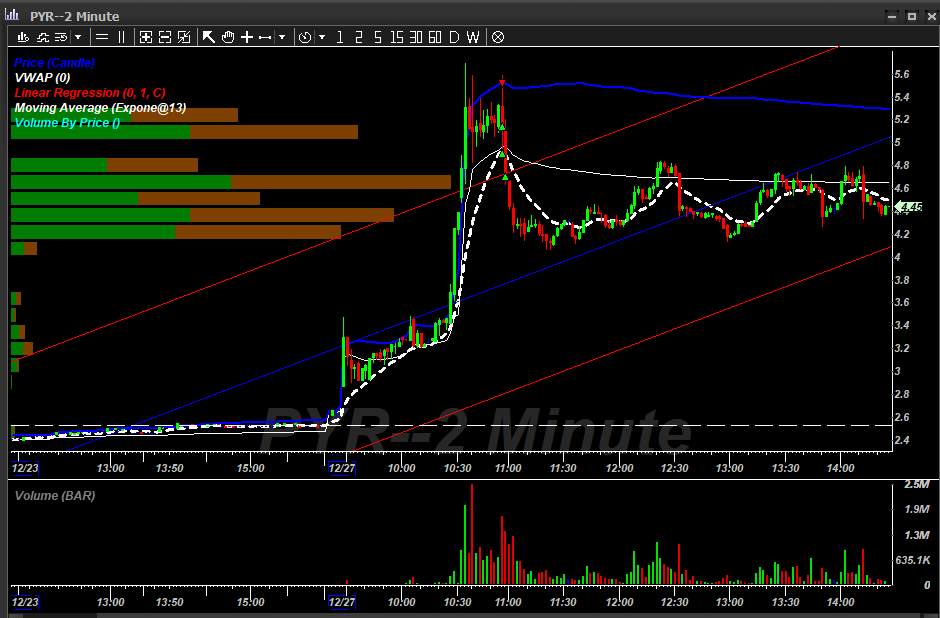
Task: Activate the crosshair plus tool
Action: pyautogui.click(x=246, y=37)
